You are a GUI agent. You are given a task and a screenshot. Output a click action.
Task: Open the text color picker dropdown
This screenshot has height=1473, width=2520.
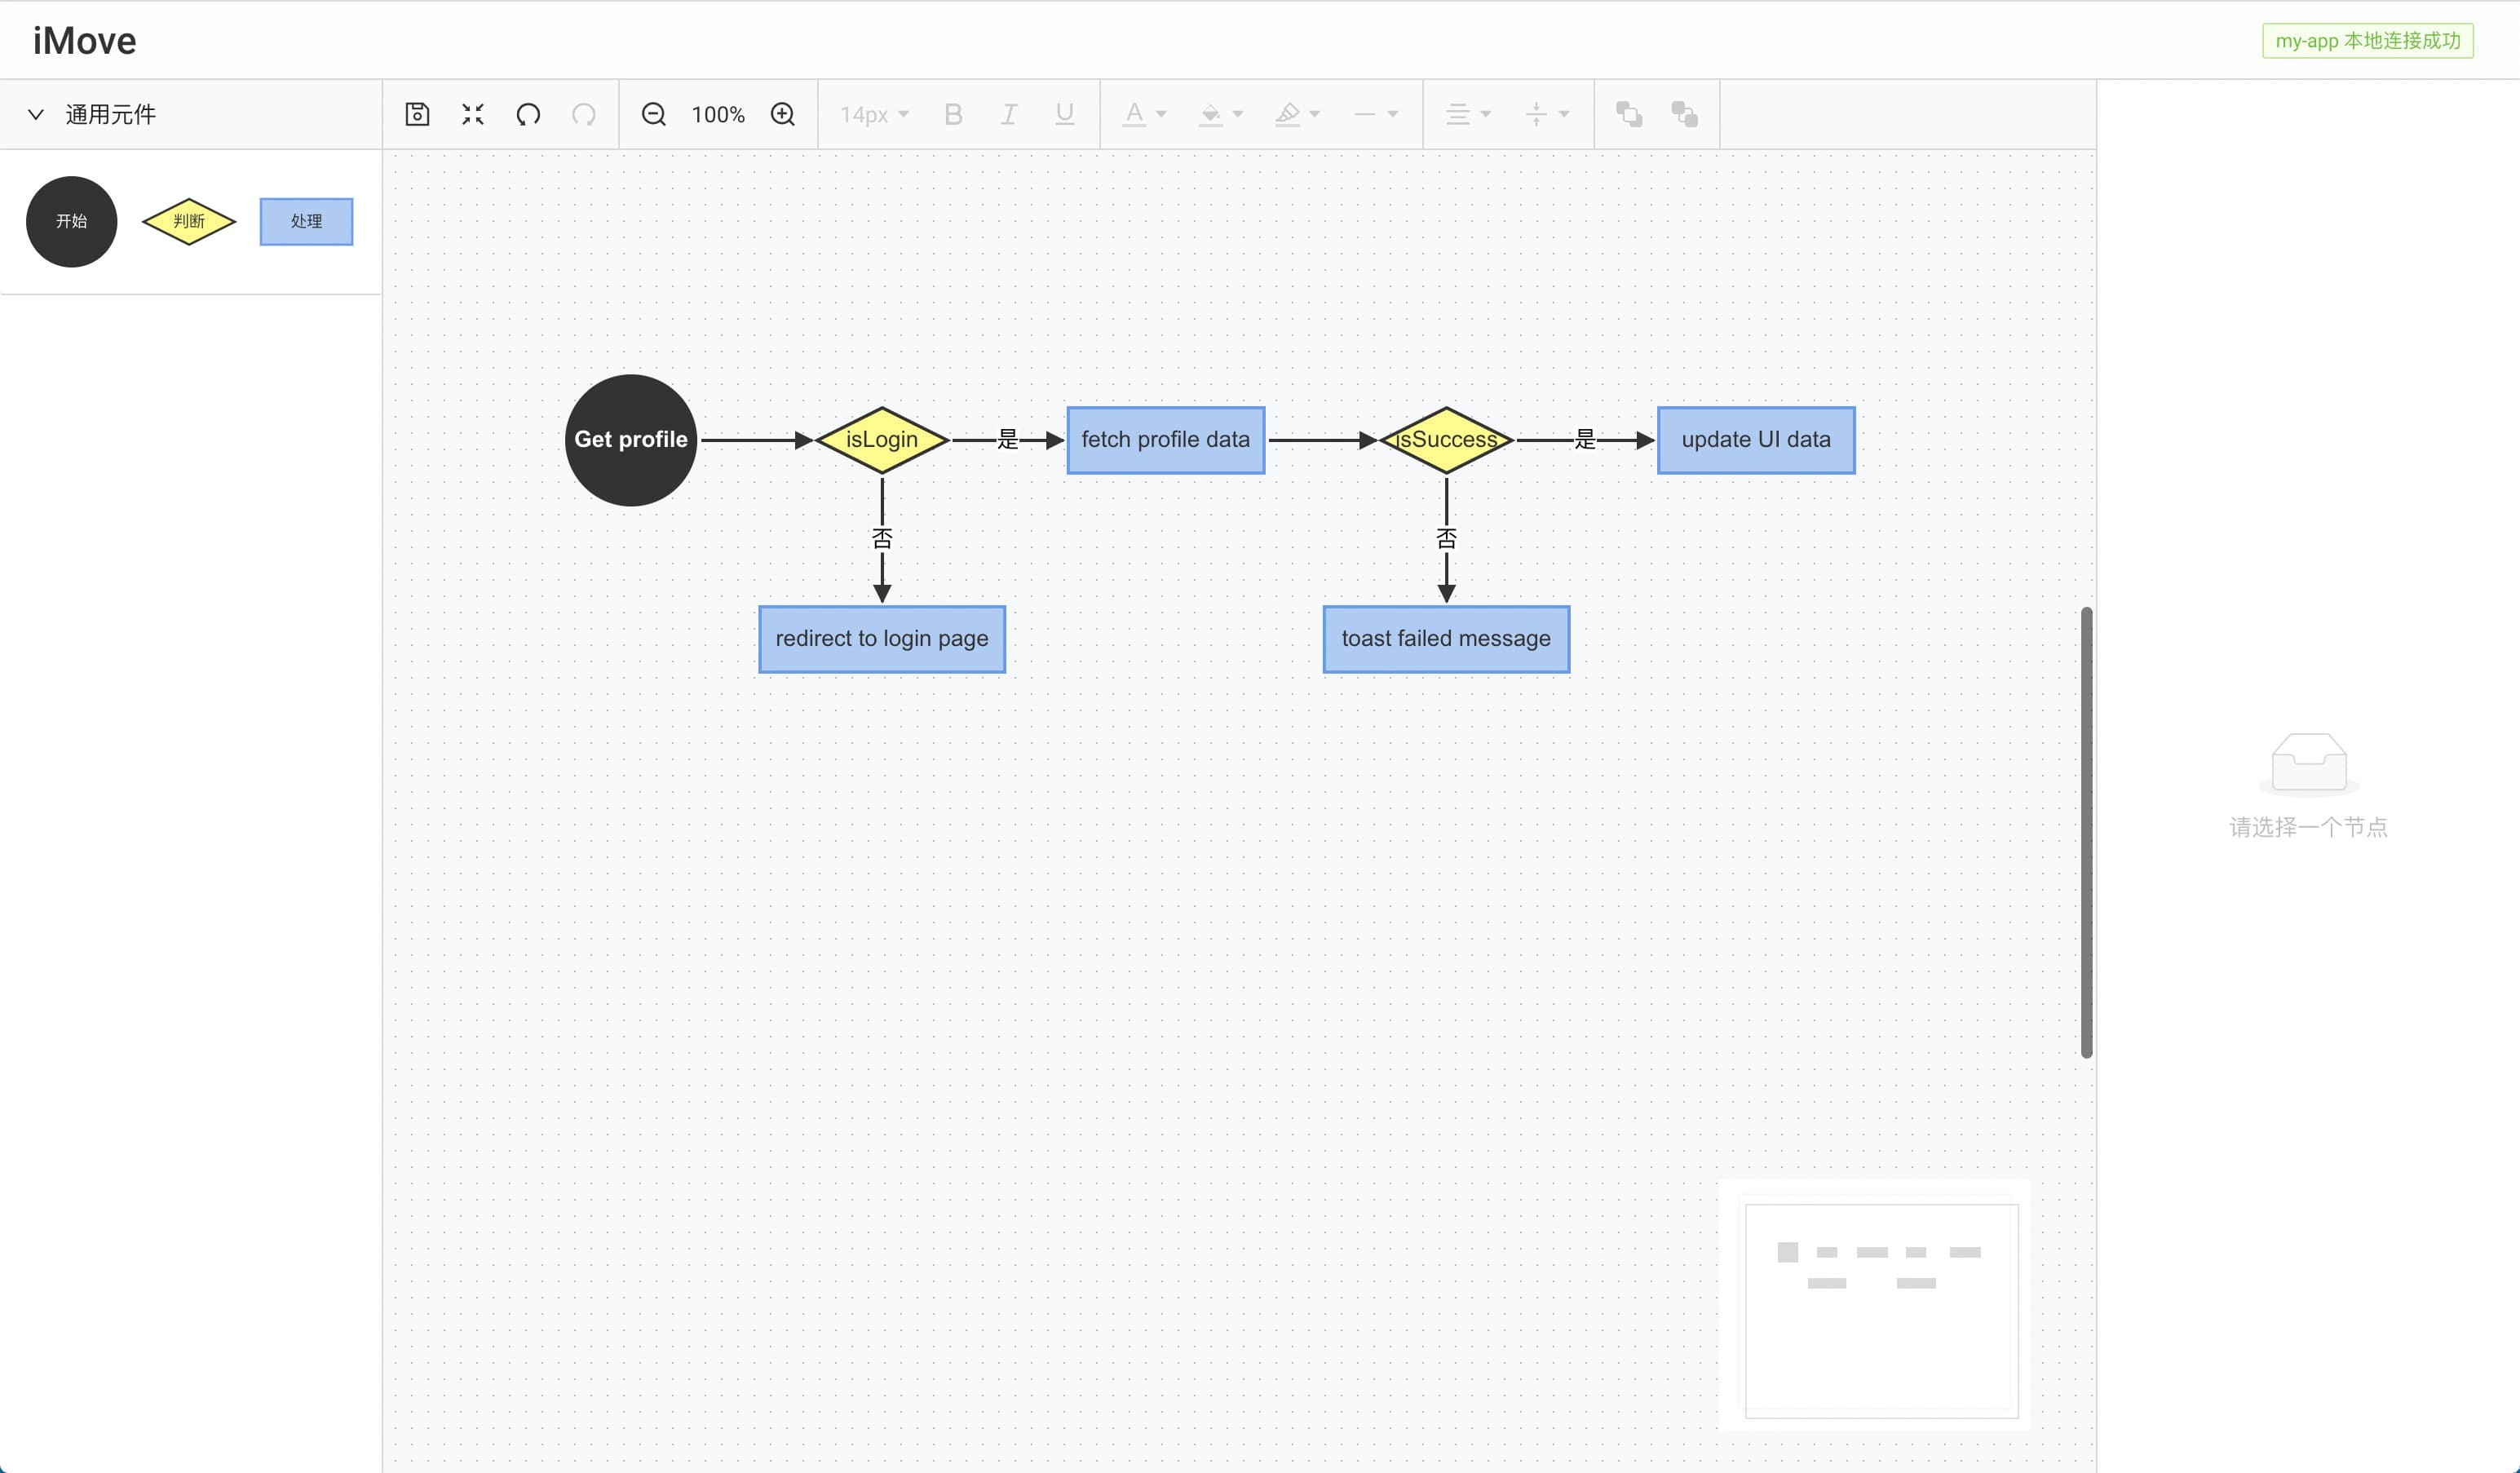(x=1162, y=114)
